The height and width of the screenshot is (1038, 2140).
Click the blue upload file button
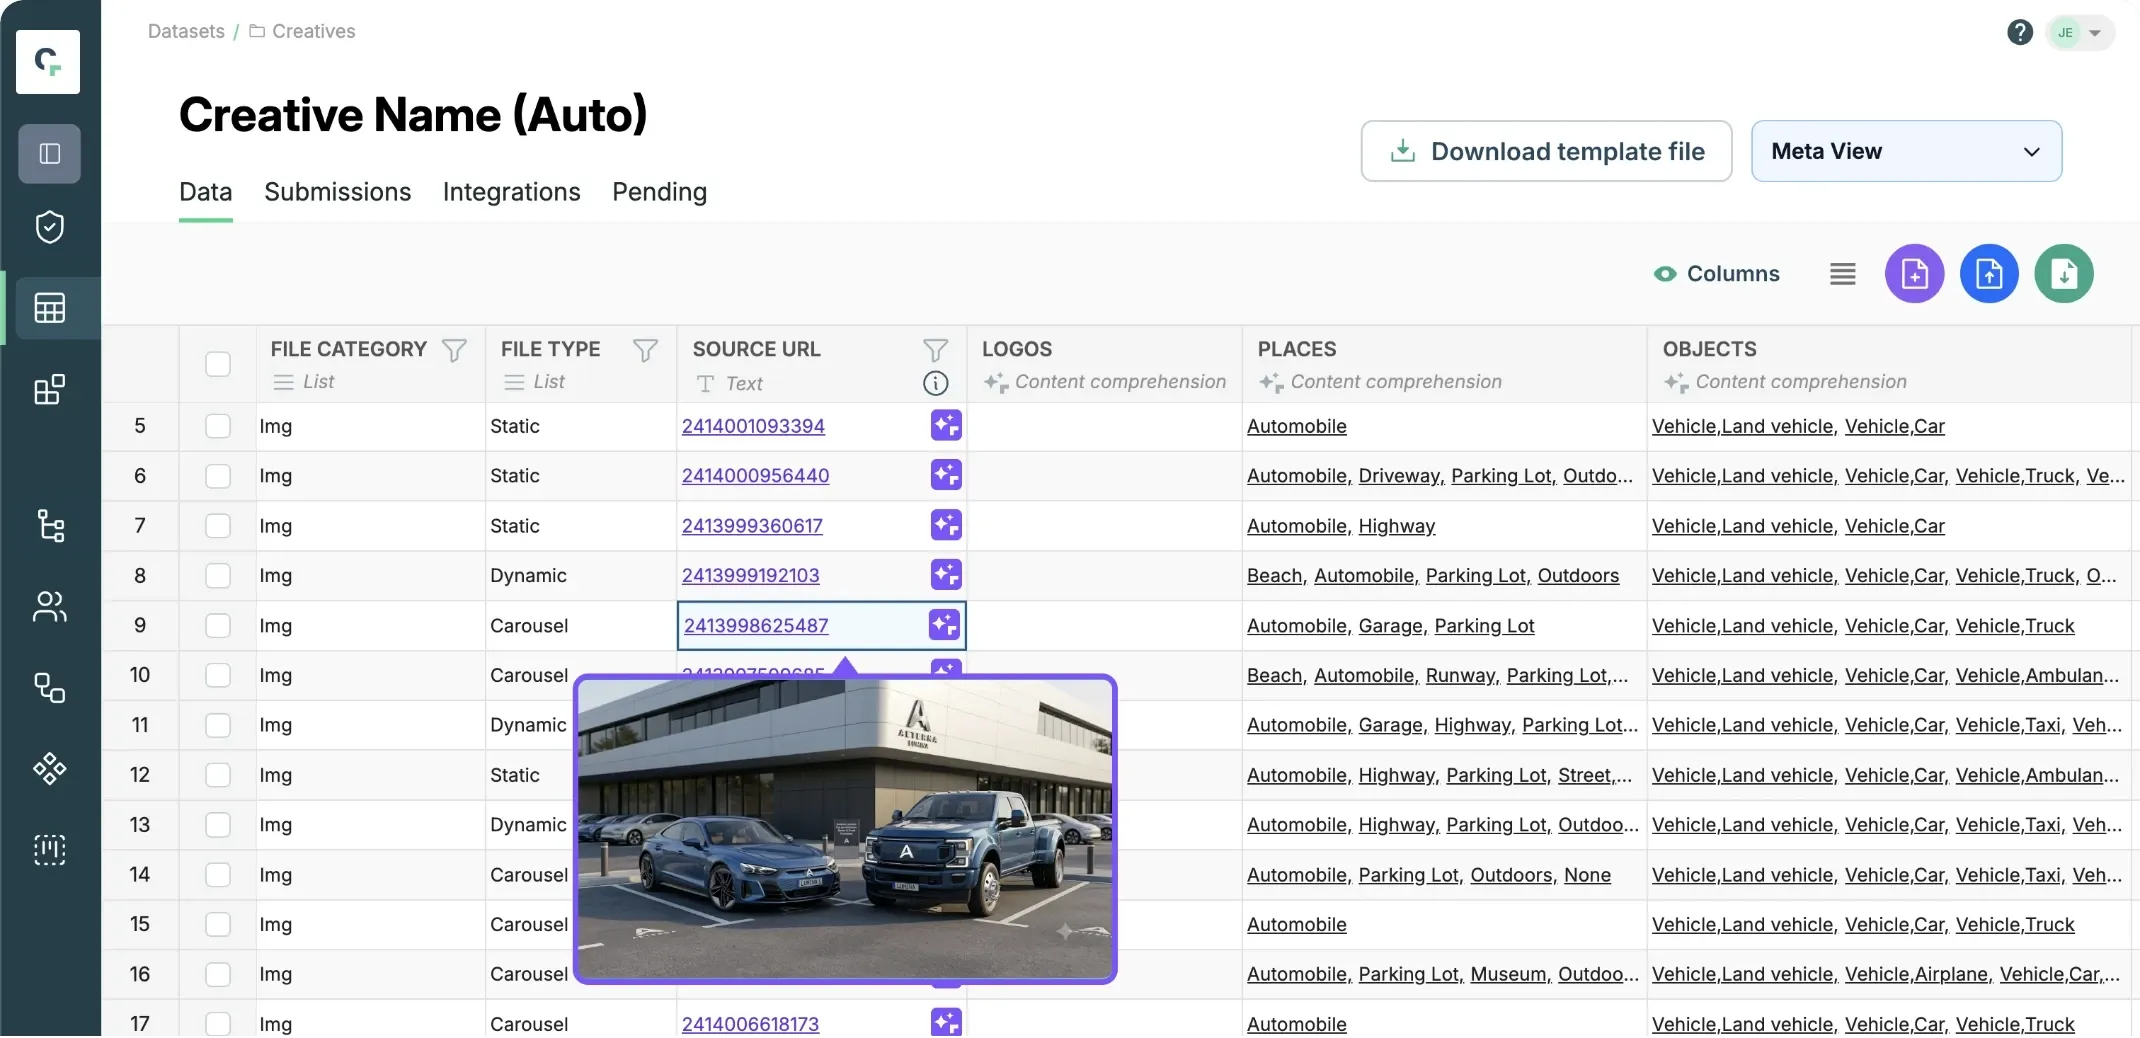coord(1989,273)
